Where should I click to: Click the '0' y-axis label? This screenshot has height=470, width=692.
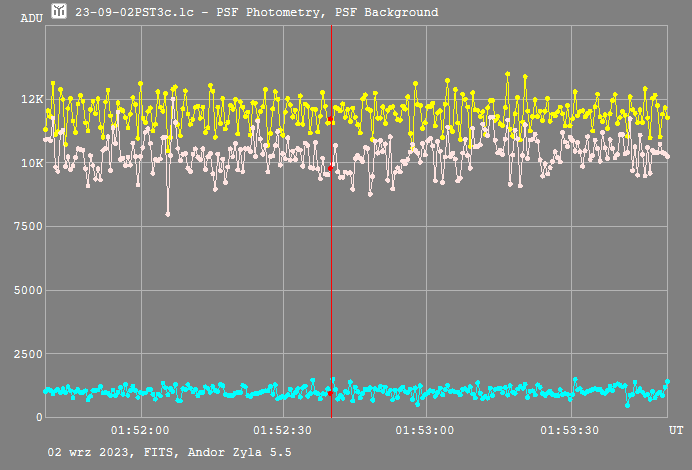click(x=39, y=417)
